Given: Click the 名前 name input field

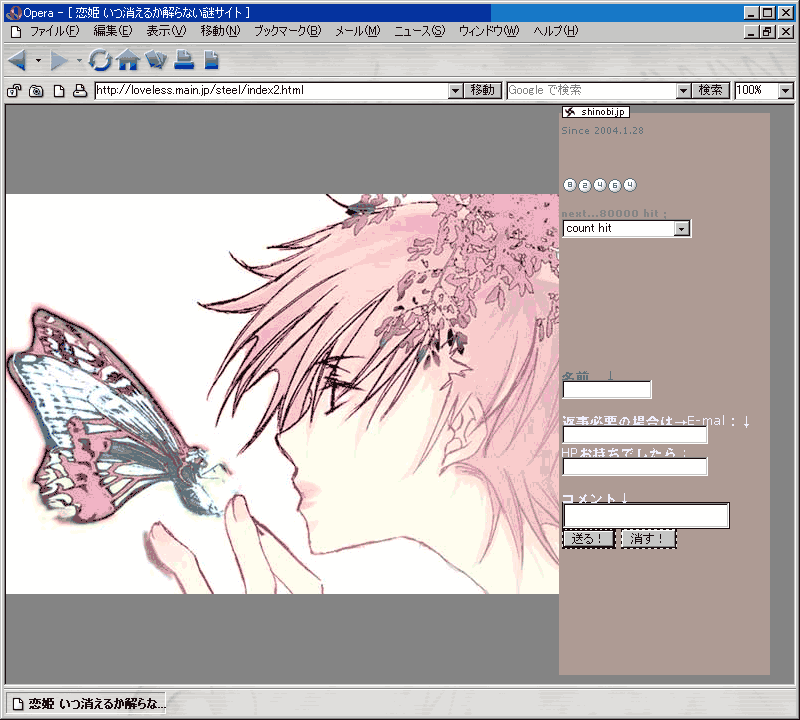Looking at the screenshot, I should click(607, 390).
